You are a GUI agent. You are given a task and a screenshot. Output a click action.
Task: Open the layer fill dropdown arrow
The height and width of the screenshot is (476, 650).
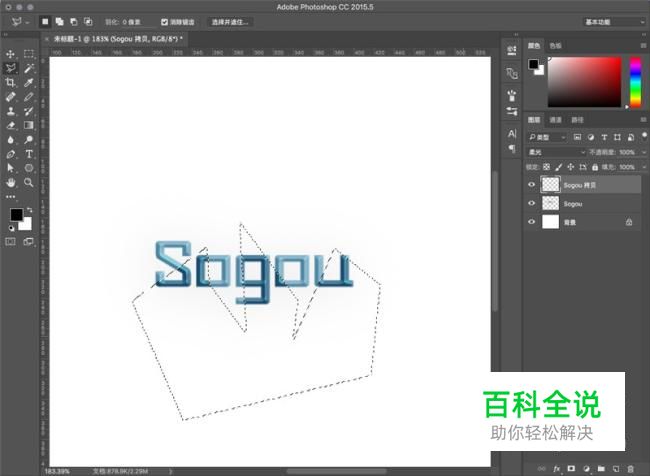(x=643, y=167)
